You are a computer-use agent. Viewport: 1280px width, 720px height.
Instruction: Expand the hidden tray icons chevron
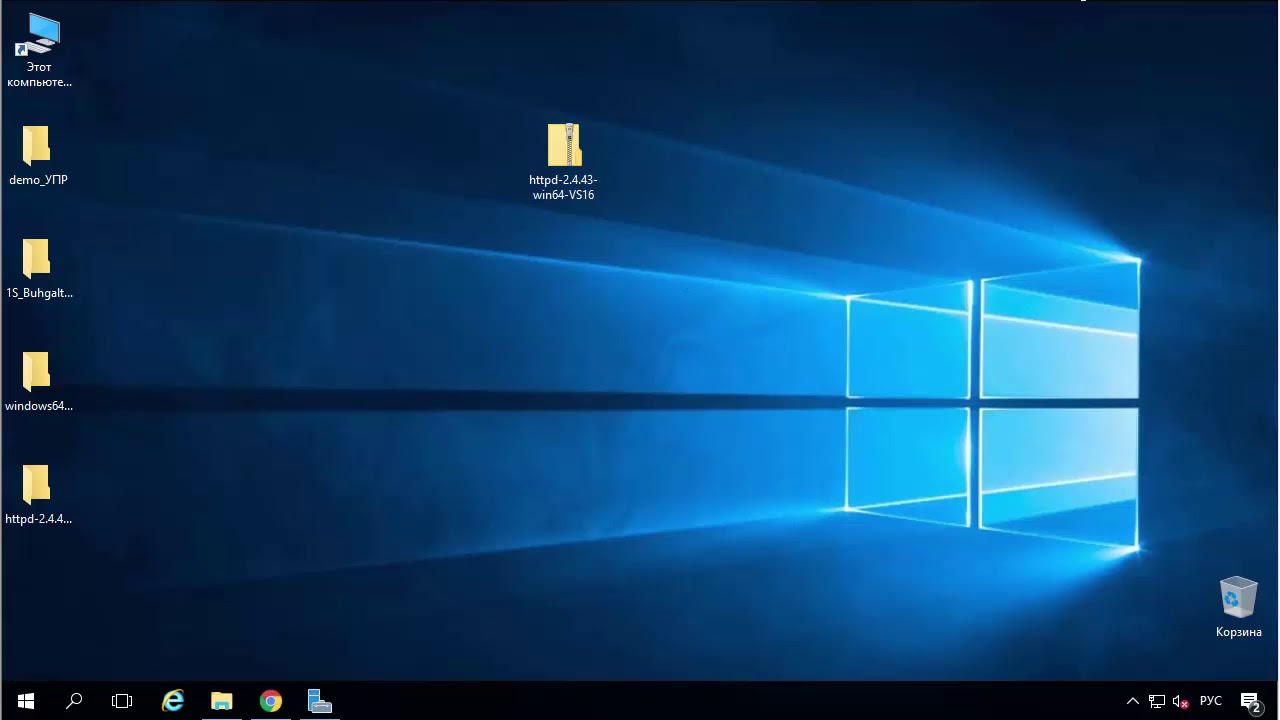pos(1133,701)
